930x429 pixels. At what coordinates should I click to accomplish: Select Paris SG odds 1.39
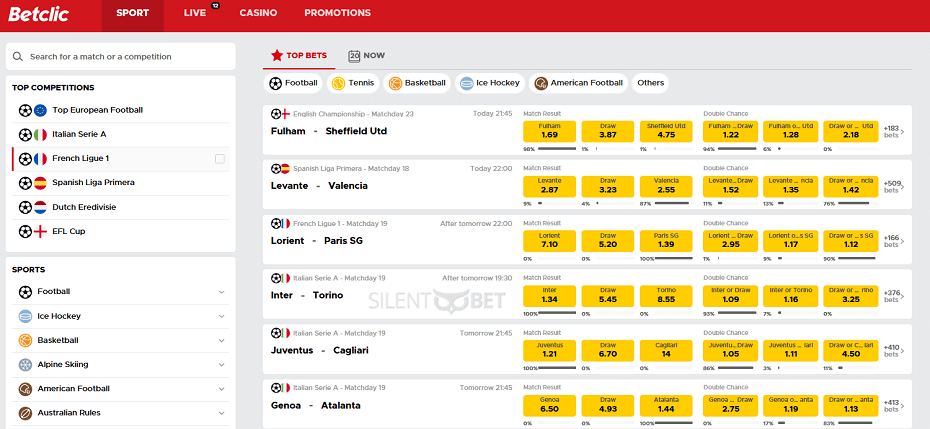(666, 241)
